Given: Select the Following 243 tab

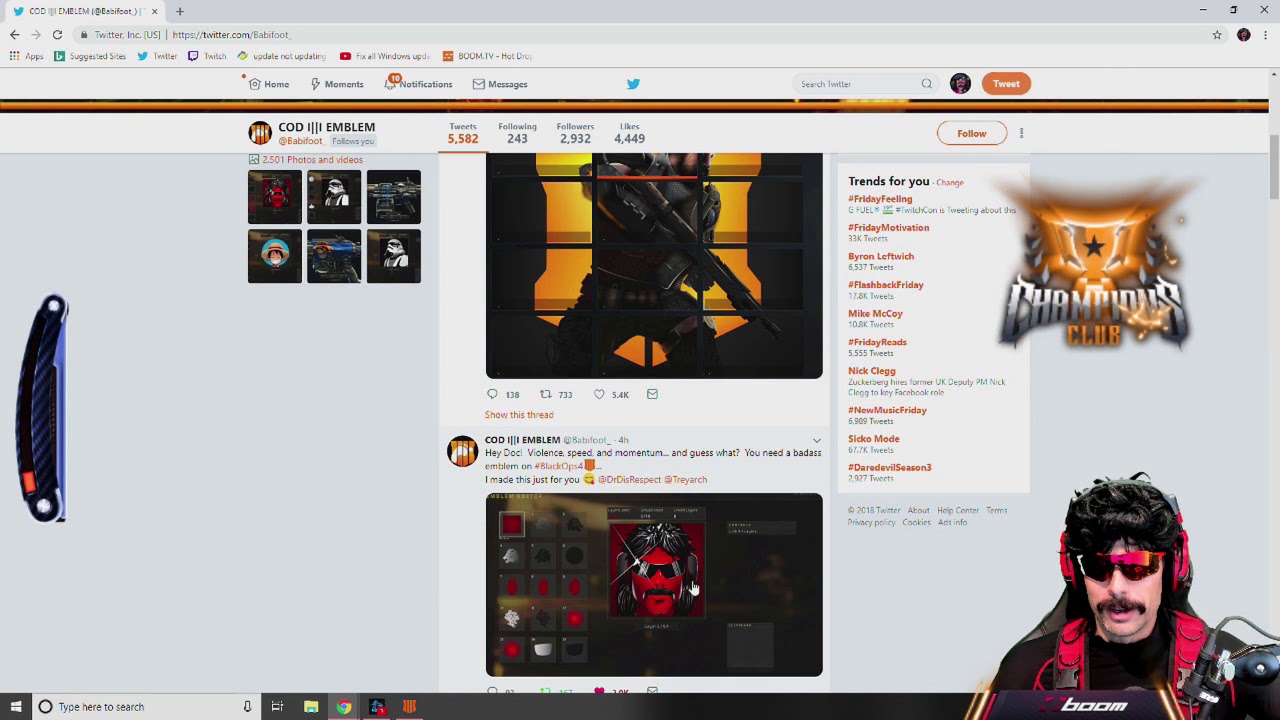Looking at the screenshot, I should click(x=517, y=133).
